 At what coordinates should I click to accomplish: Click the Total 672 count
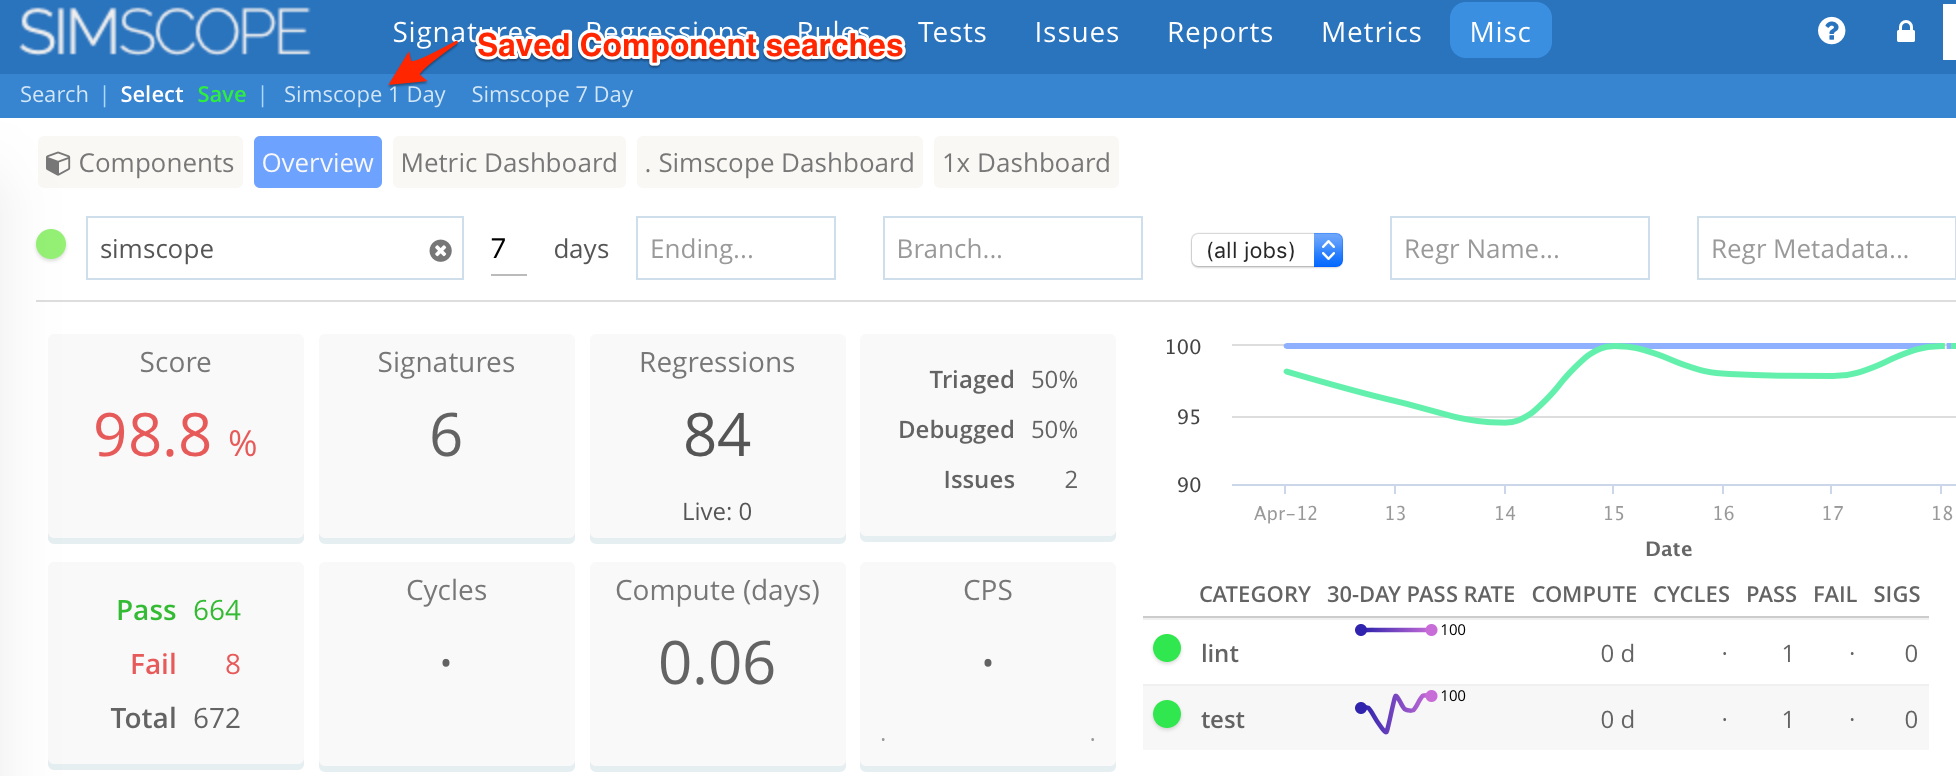(175, 718)
